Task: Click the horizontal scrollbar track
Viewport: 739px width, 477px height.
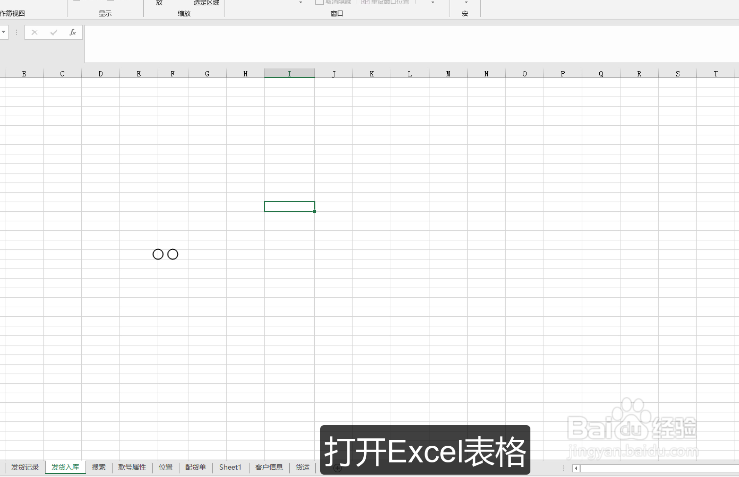Action: (659, 468)
